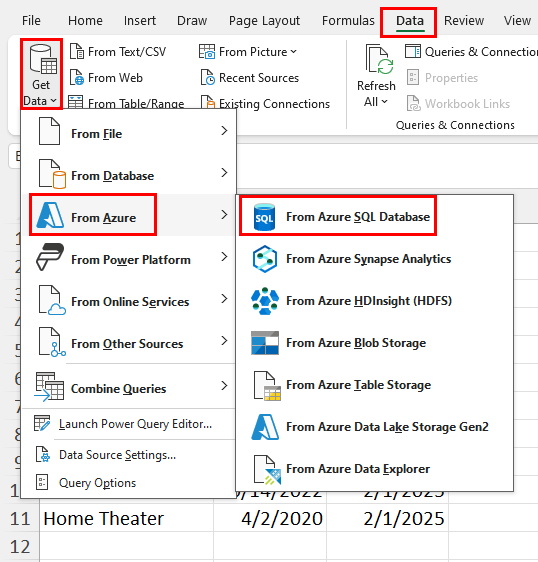The image size is (538, 562).
Task: Switch to the Draw ribbon tab
Action: [192, 21]
